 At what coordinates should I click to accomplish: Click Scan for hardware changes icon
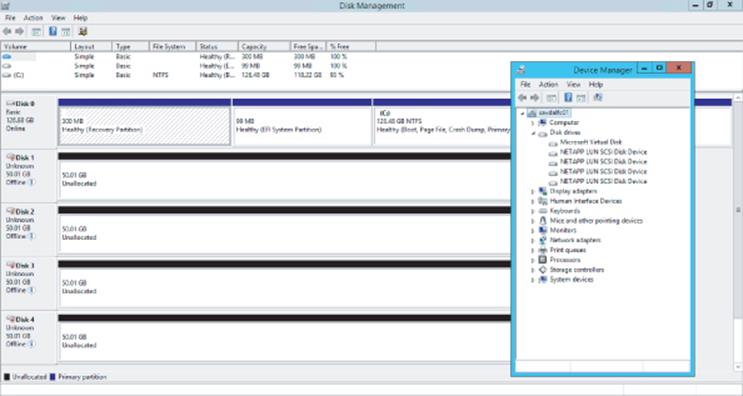[598, 98]
